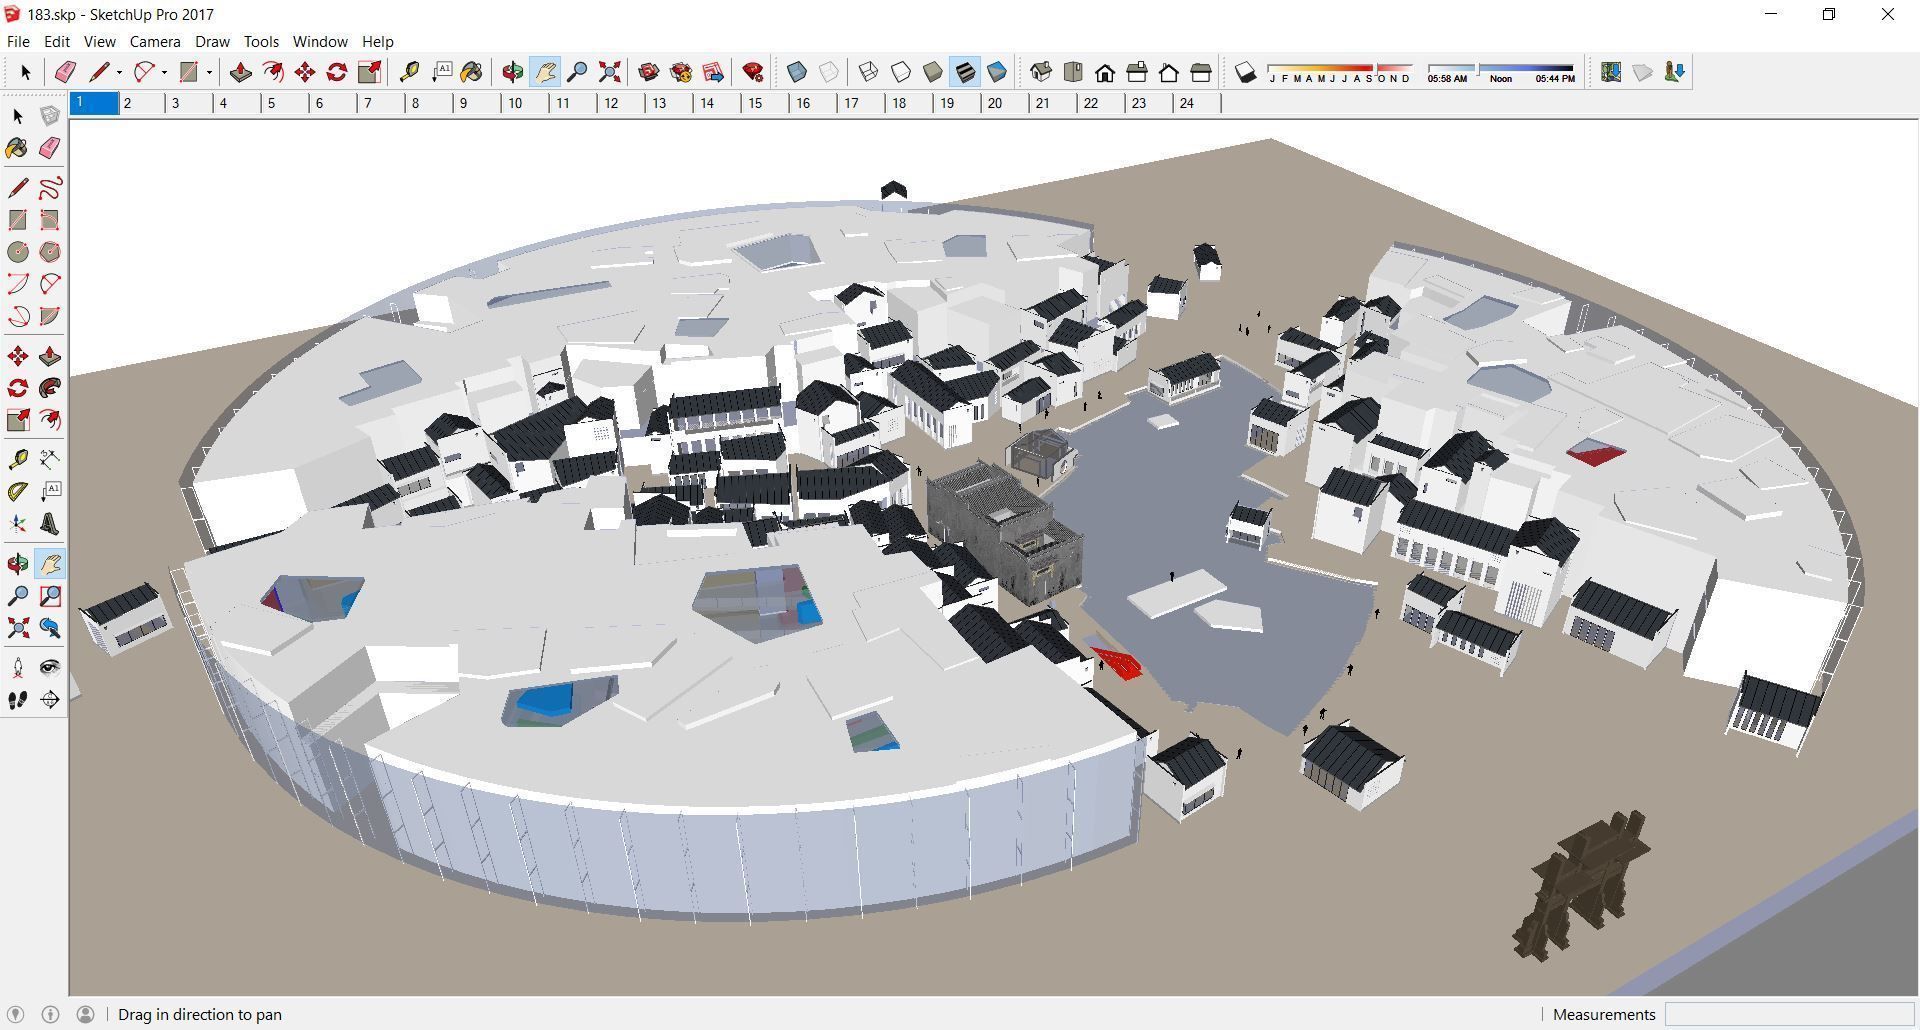Choose the Section Plane tool
This screenshot has height=1030, width=1920.
50,700
